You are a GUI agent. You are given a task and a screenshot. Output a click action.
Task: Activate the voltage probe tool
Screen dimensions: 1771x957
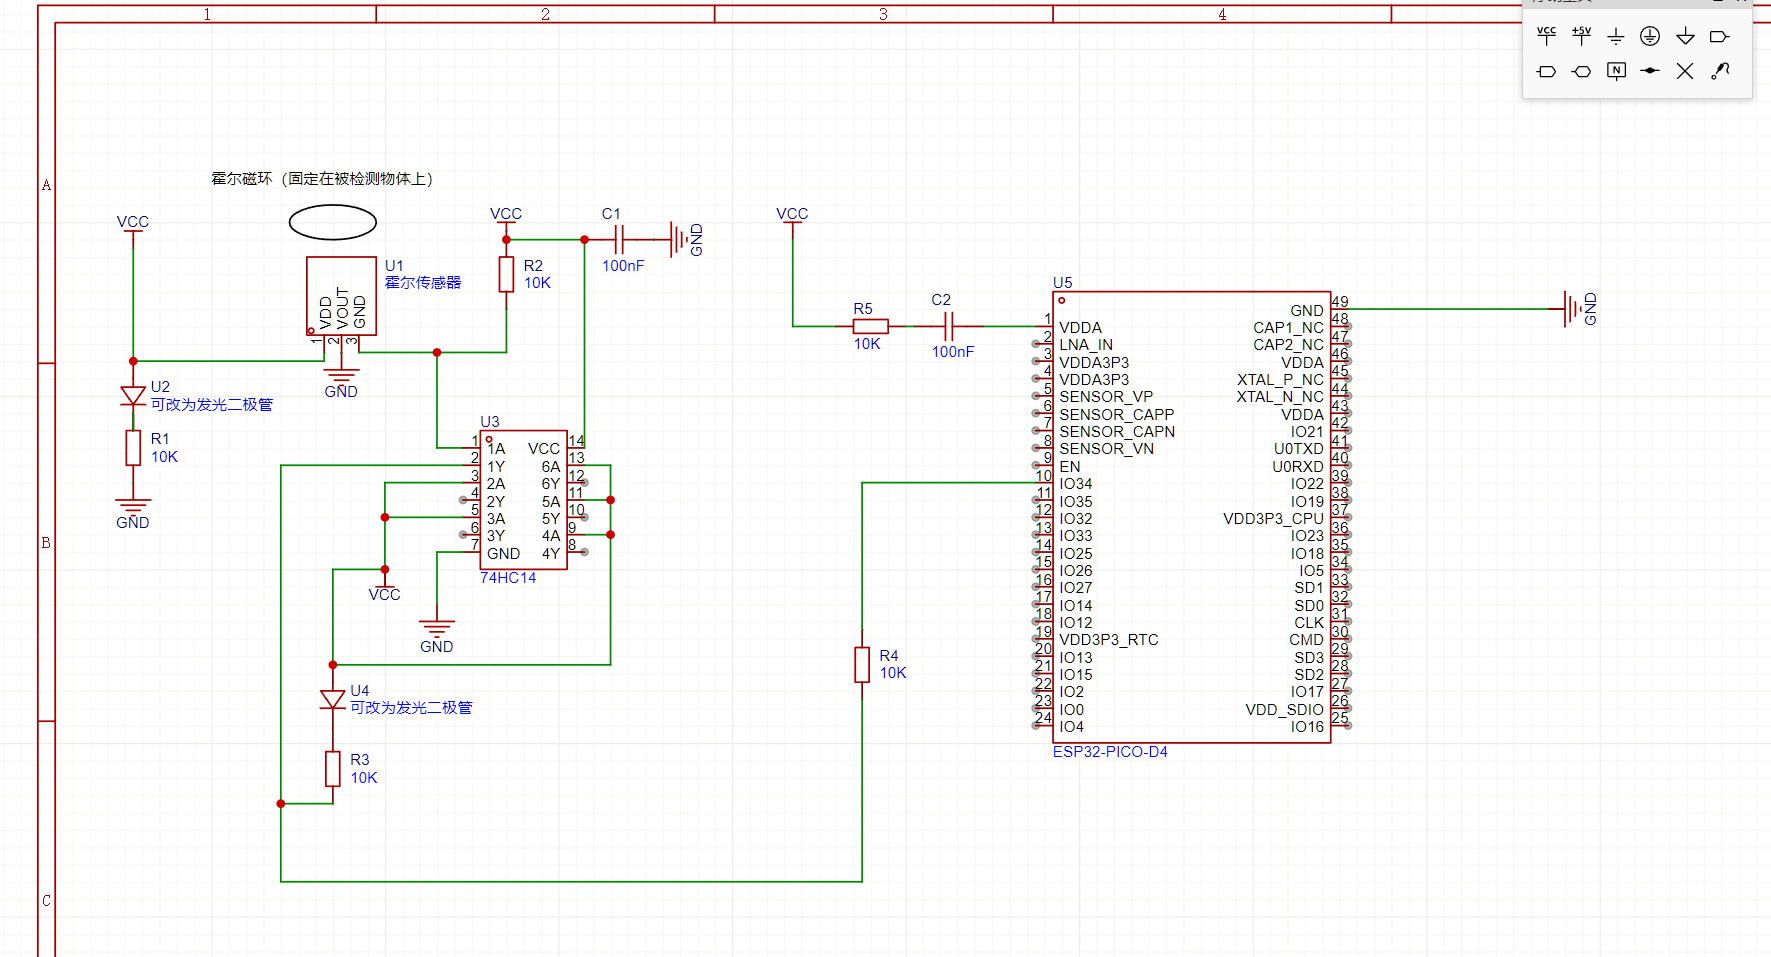(x=1720, y=71)
